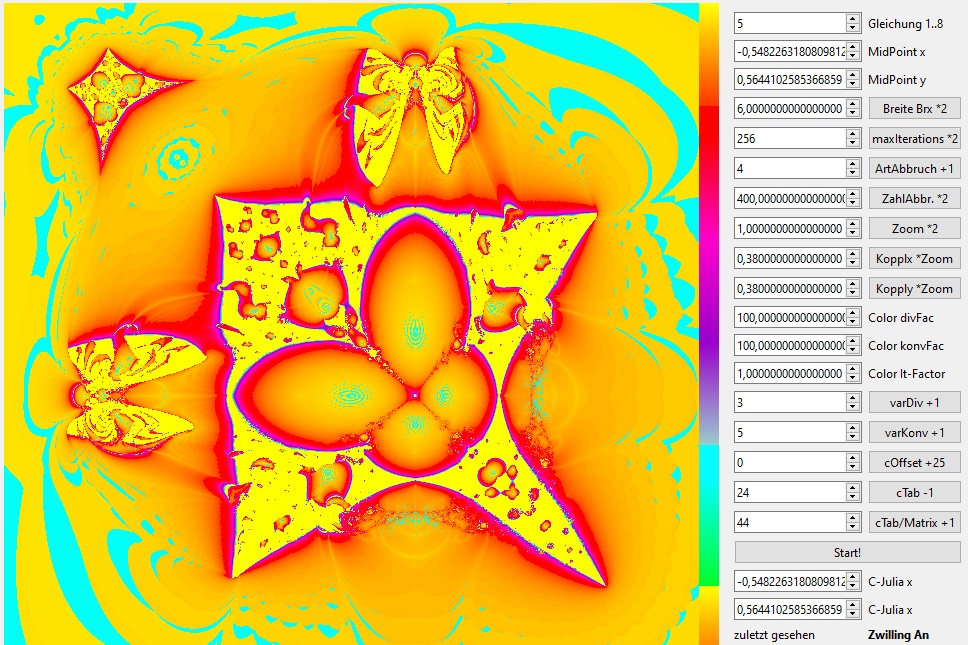Click the ZahlAbbr. field showing 400,000
This screenshot has width=968, height=645.
pyautogui.click(x=790, y=199)
